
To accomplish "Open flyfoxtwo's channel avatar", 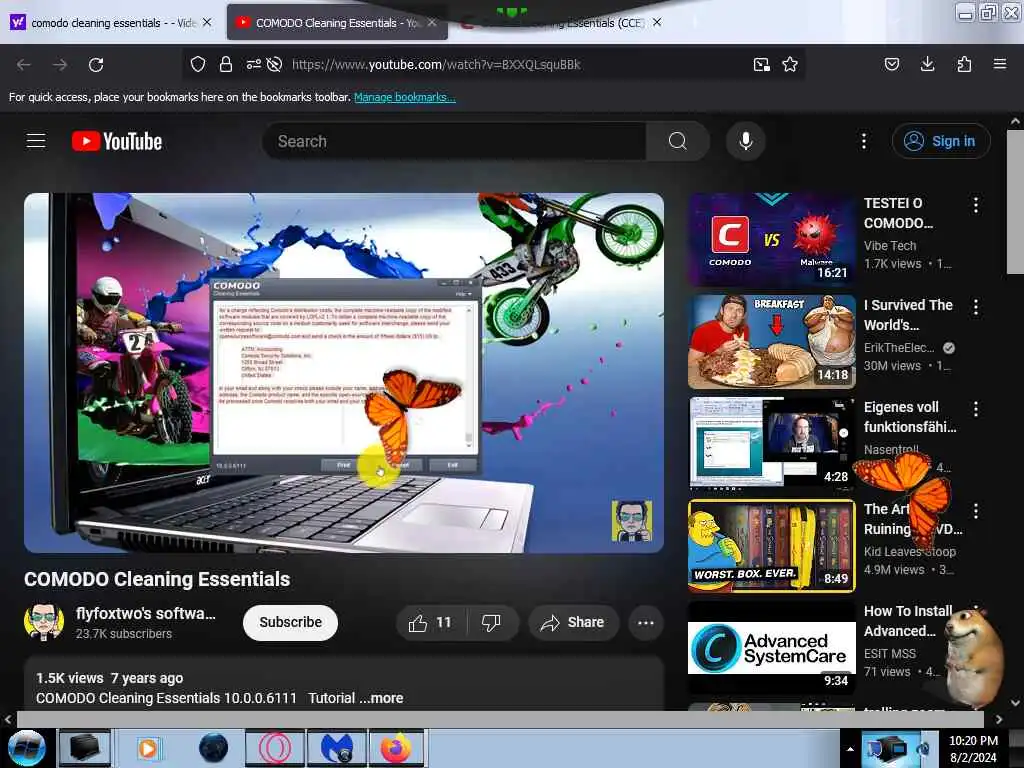I will [44, 622].
